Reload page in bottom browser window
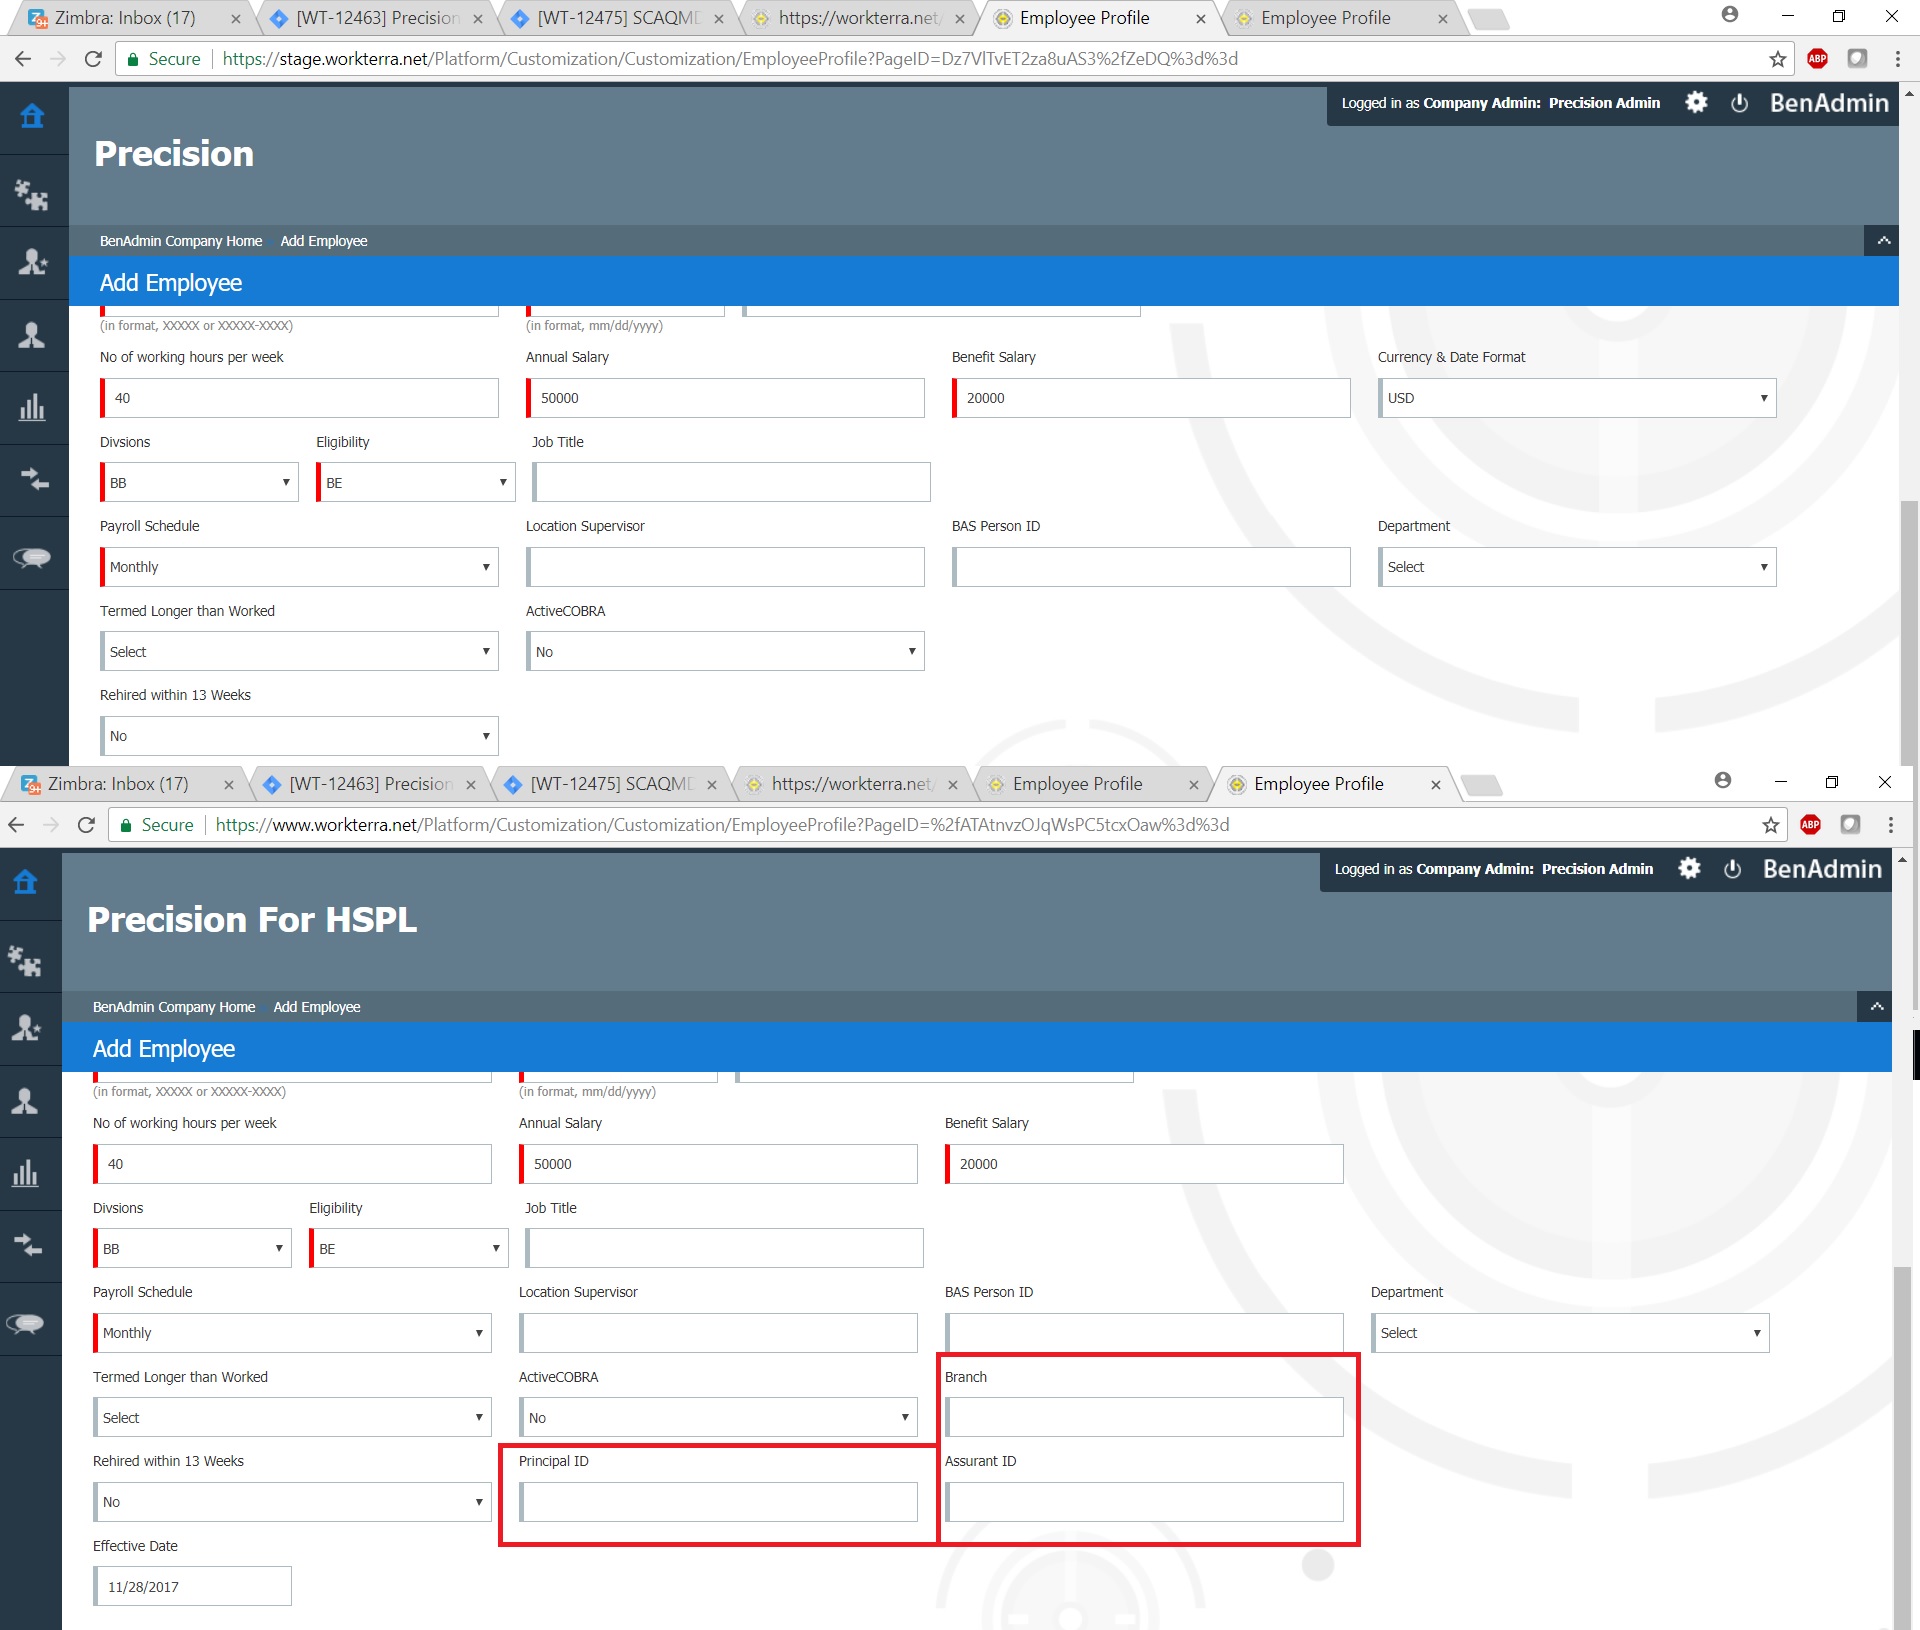The height and width of the screenshot is (1630, 1920). (x=86, y=825)
